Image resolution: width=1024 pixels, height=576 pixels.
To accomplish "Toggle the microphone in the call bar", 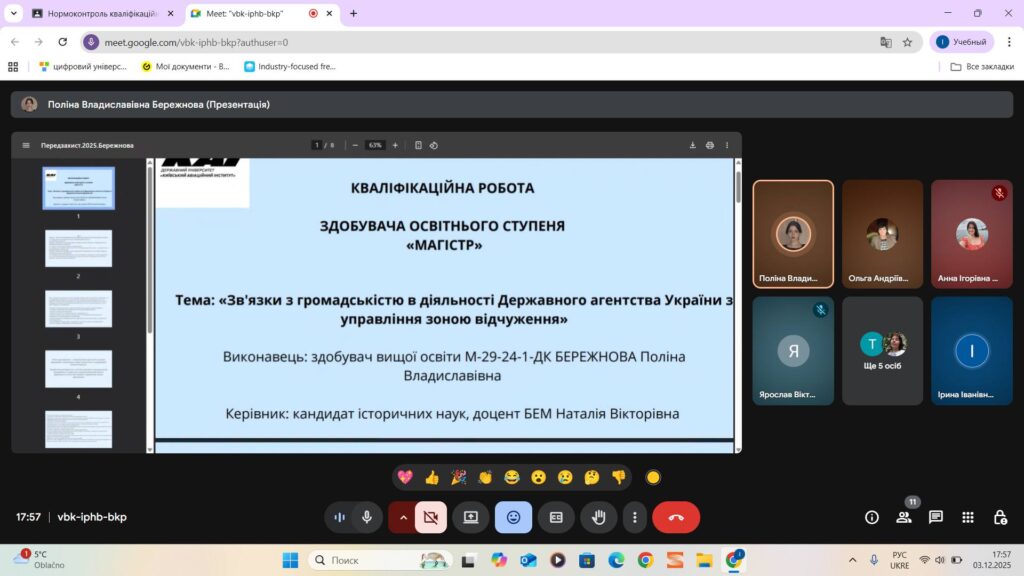I will [367, 517].
